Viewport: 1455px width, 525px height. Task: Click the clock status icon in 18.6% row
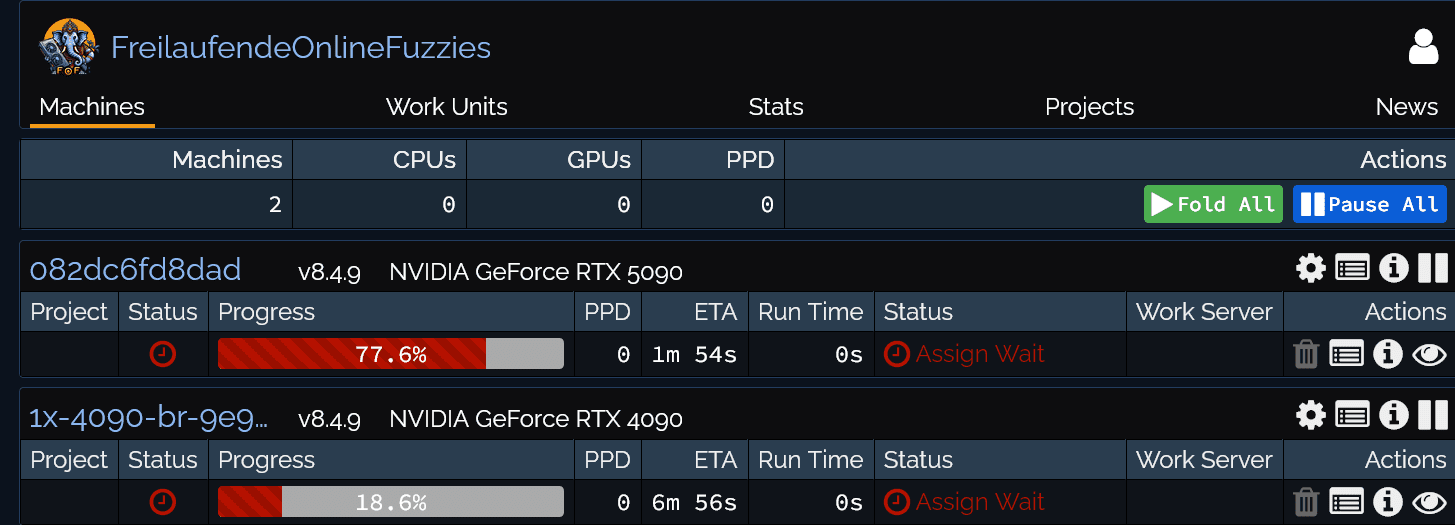[x=163, y=502]
